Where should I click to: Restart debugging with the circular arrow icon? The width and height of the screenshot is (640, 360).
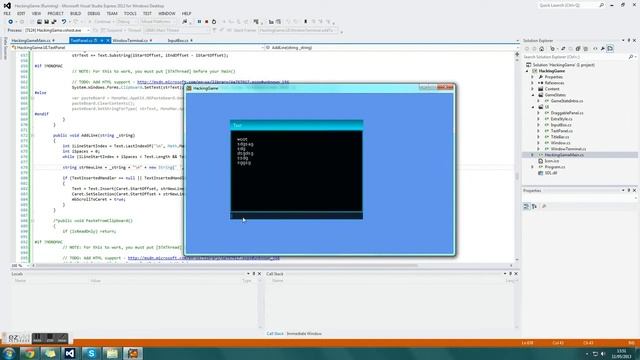click(214, 22)
